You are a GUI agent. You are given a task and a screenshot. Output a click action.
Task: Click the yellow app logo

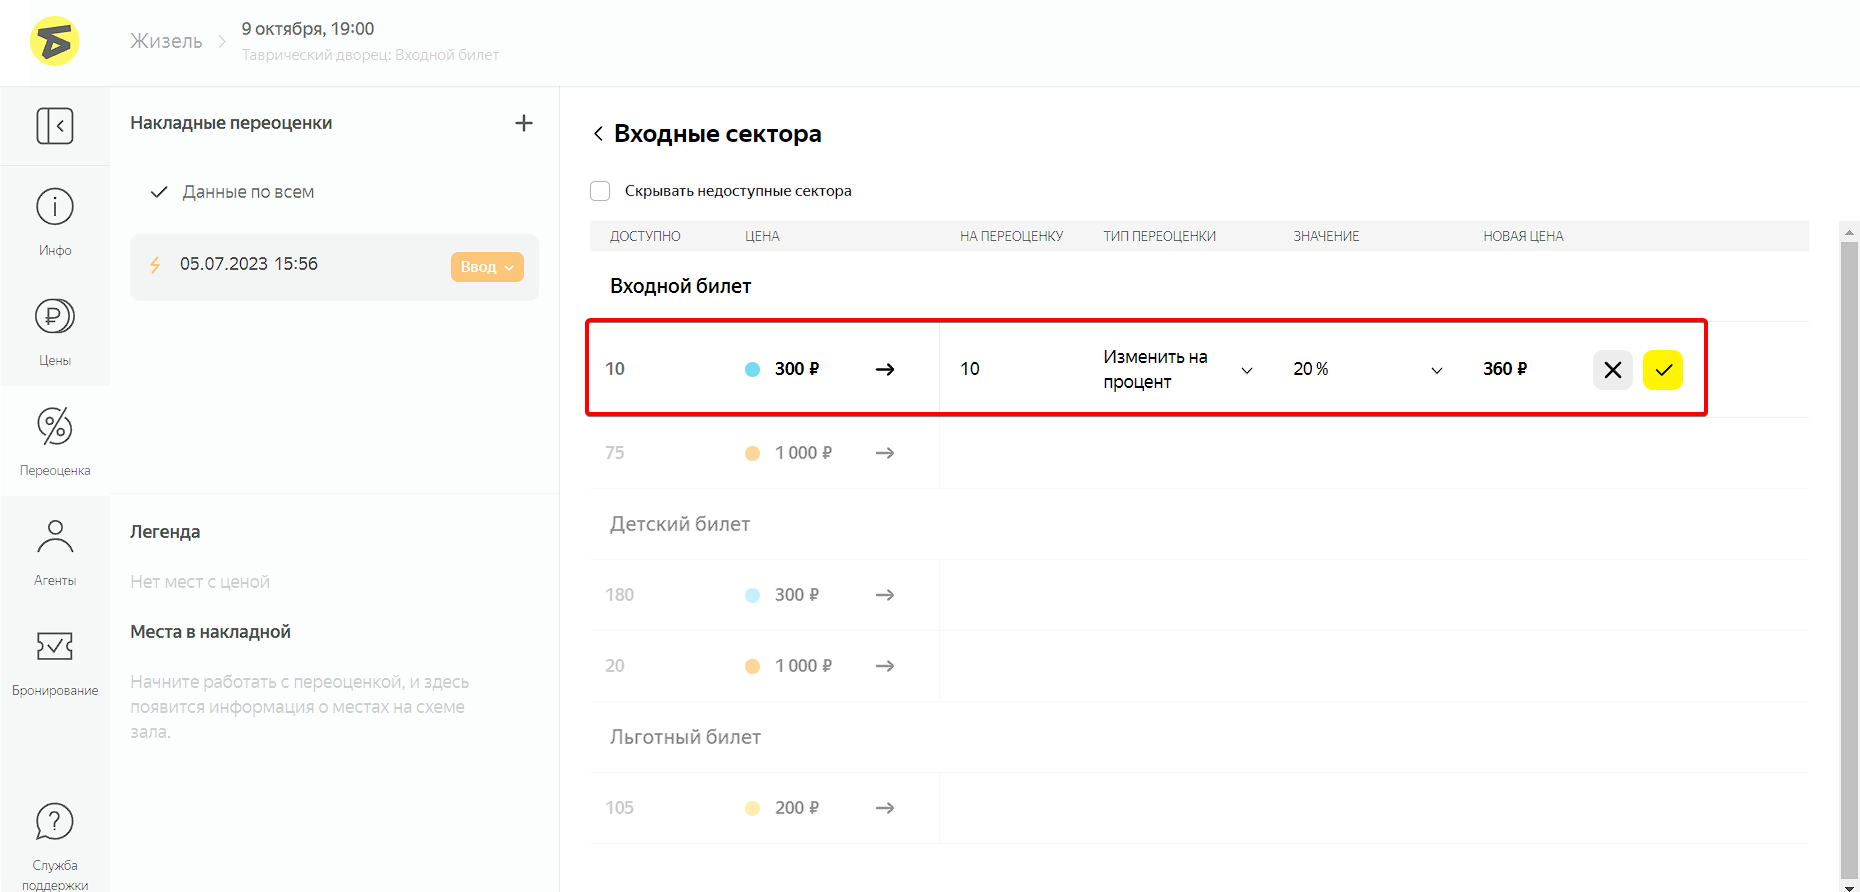[x=55, y=42]
